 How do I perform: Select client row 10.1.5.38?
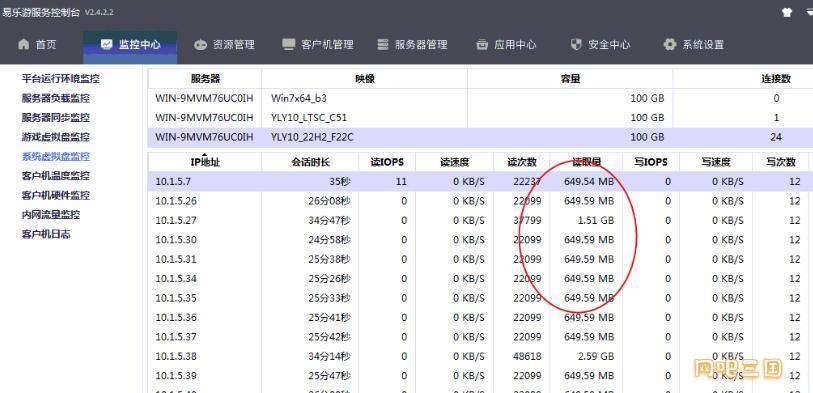point(481,356)
